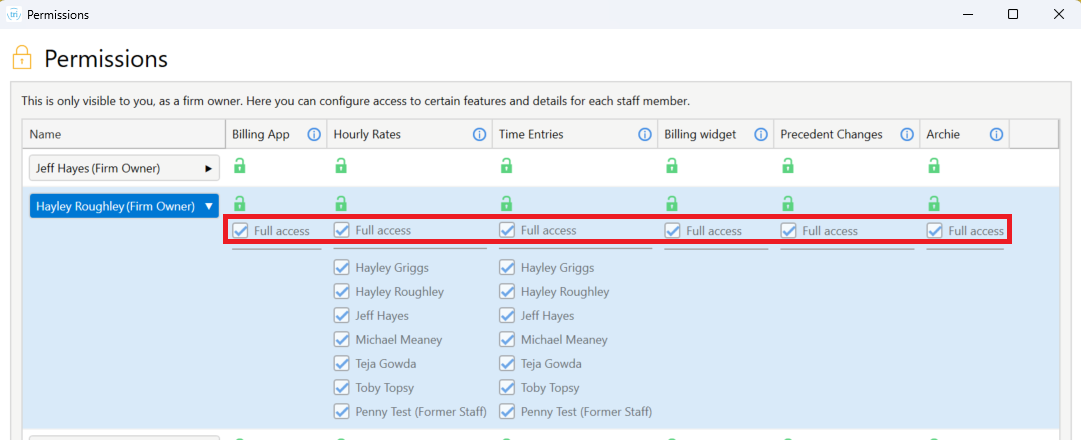1081x440 pixels.
Task: Click Hayley Roughley's Time Entries lock icon
Action: pos(506,203)
